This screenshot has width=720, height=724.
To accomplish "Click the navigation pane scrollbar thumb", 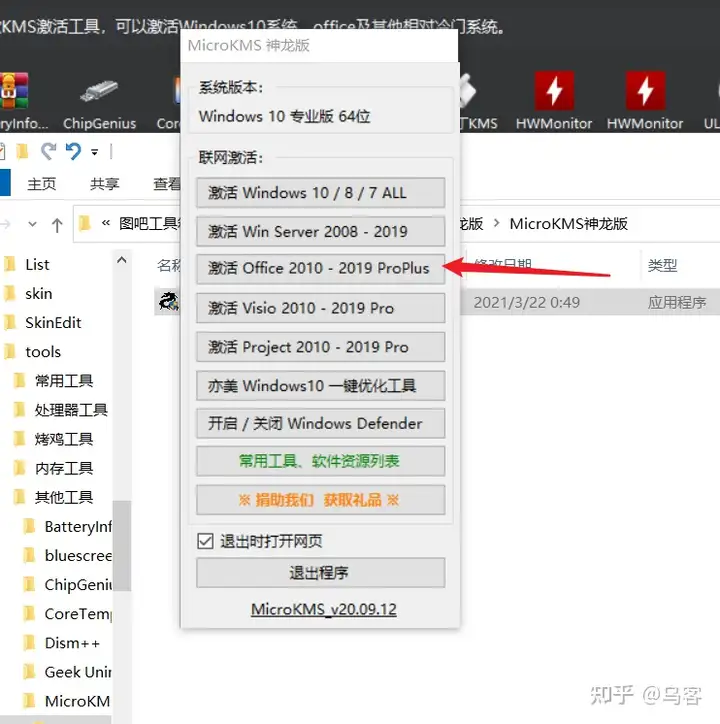I will tap(122, 545).
